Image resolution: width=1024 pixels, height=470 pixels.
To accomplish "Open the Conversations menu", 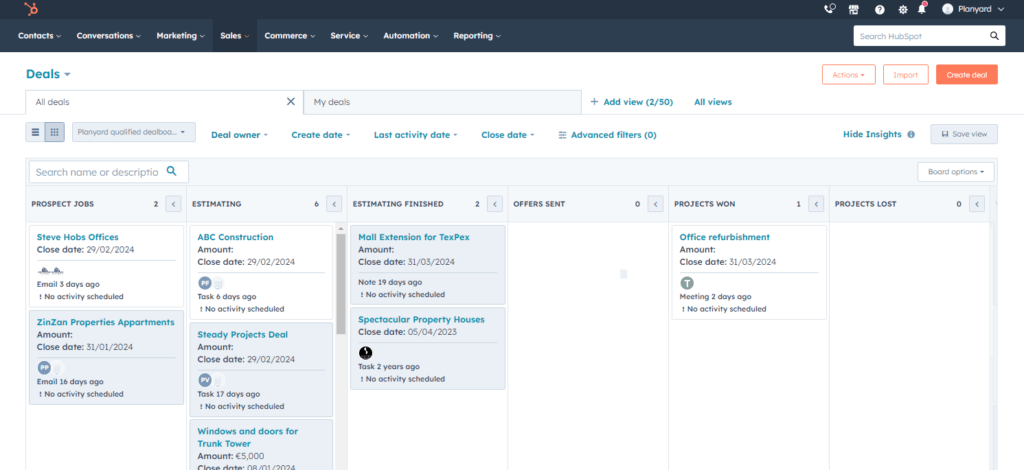I will (108, 36).
